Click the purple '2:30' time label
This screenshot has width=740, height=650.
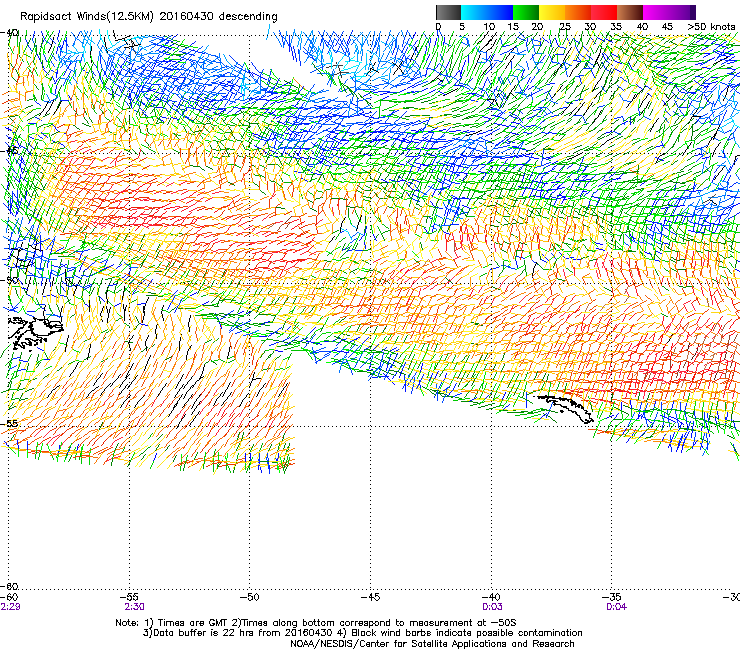tap(135, 607)
